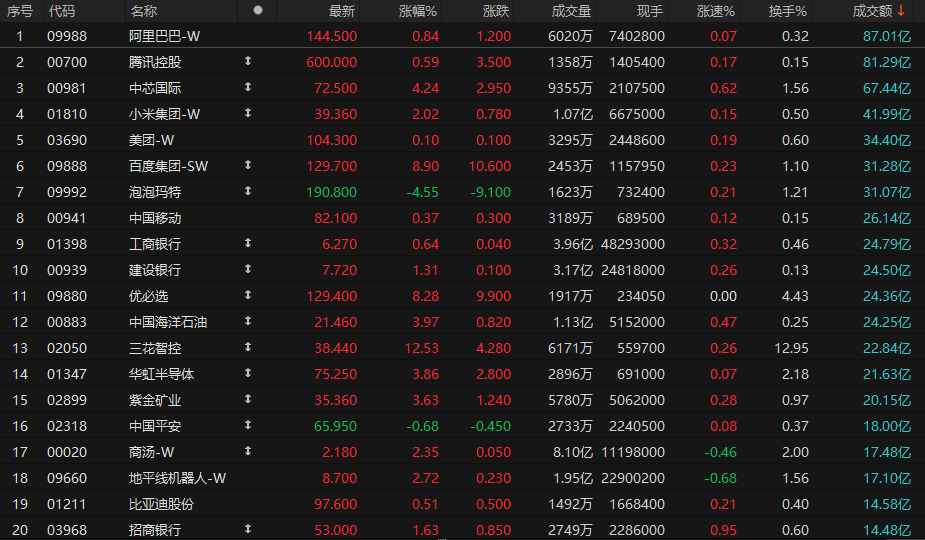The image size is (925, 540).
Task: Select stock 招商银行
Action: coord(155,530)
